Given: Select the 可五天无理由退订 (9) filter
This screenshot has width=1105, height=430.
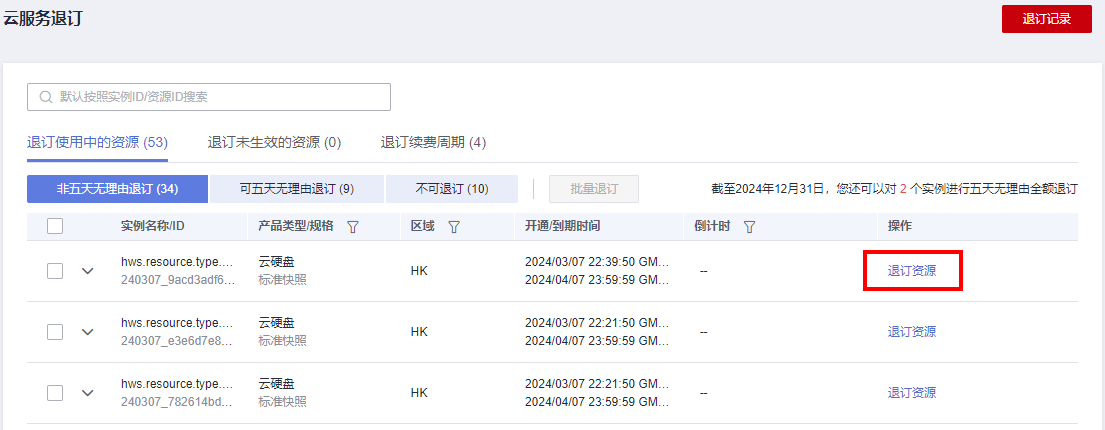Looking at the screenshot, I should [x=296, y=189].
